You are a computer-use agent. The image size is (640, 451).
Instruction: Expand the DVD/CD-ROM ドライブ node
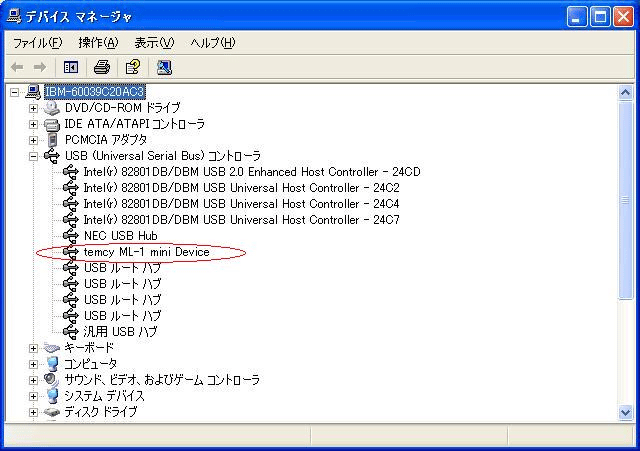[33, 108]
